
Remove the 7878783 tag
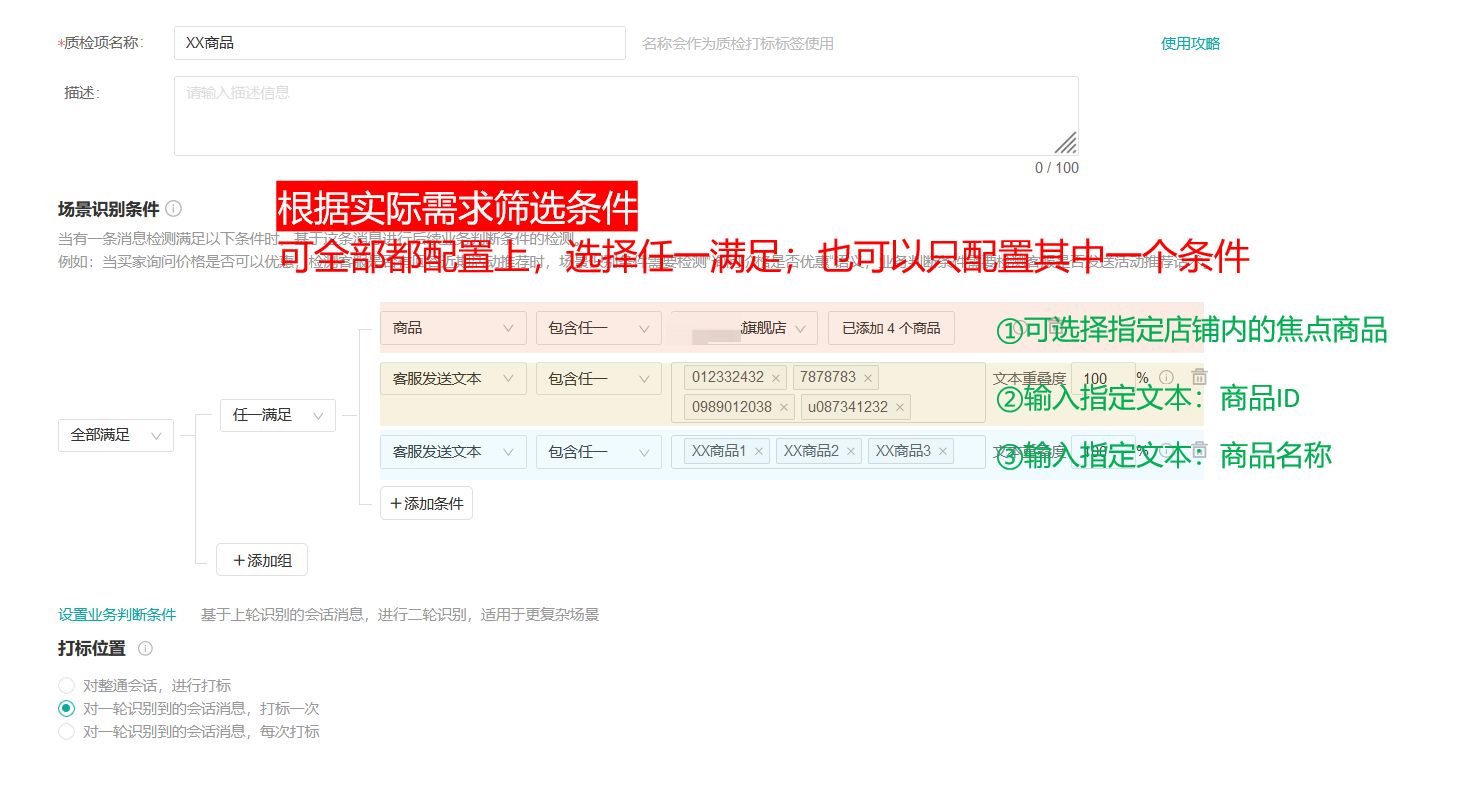point(868,378)
